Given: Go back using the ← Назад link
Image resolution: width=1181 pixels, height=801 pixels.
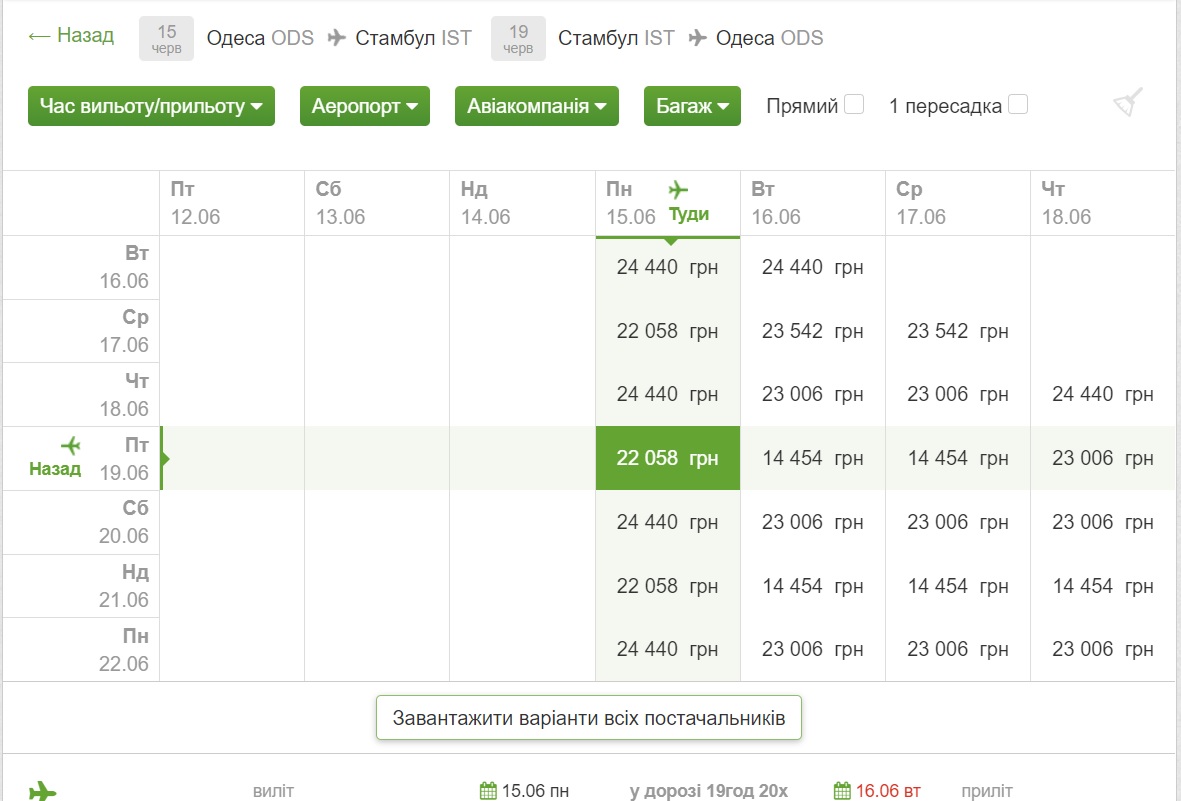Looking at the screenshot, I should point(71,36).
